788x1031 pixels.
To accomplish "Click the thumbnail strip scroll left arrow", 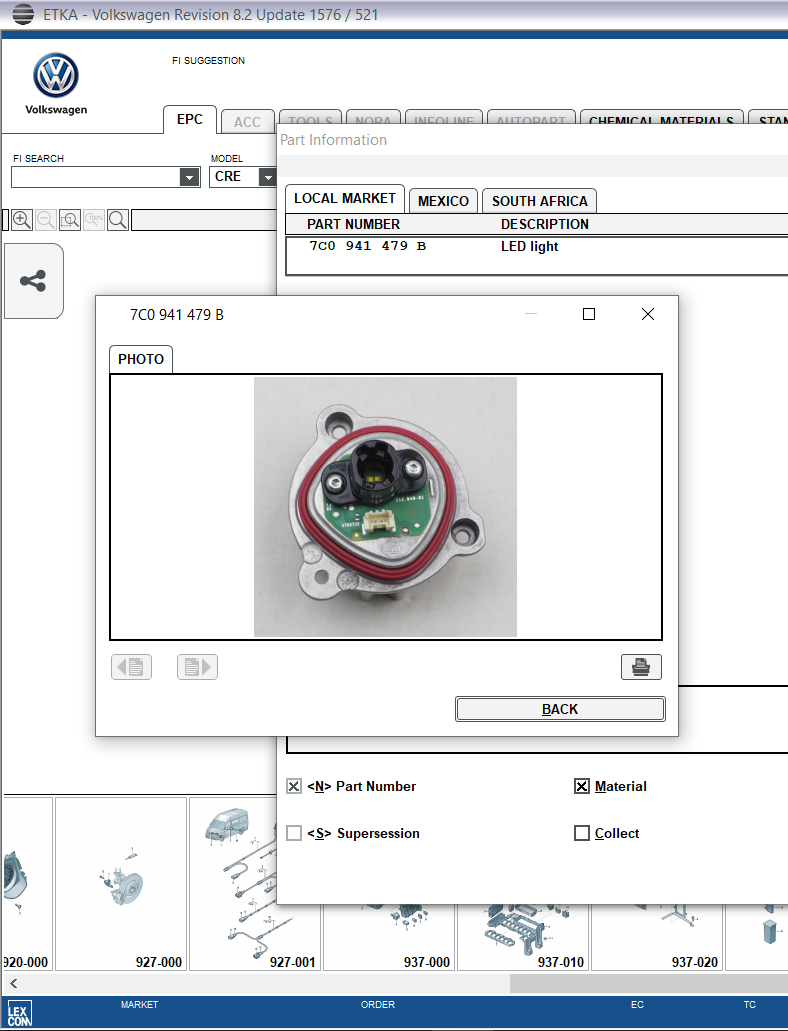I will click(13, 984).
